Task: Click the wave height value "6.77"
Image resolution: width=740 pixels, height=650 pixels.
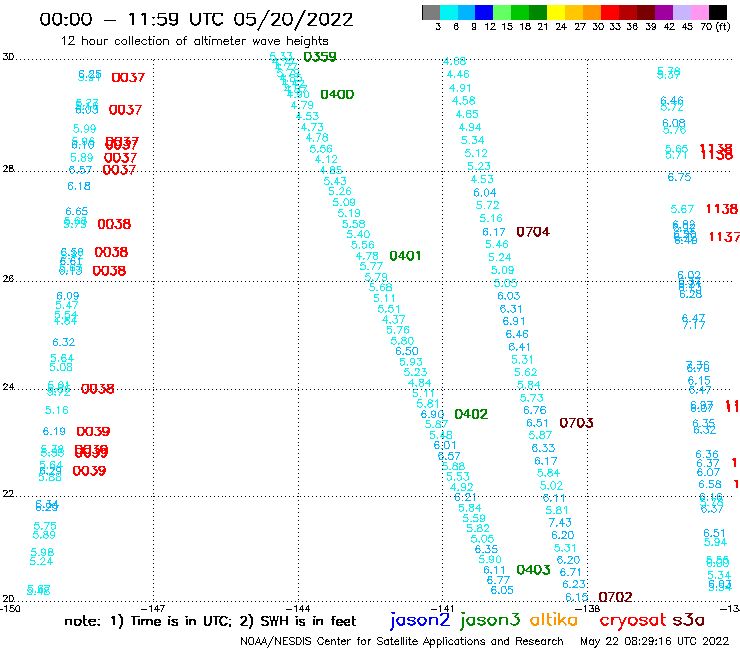Action: (x=498, y=580)
